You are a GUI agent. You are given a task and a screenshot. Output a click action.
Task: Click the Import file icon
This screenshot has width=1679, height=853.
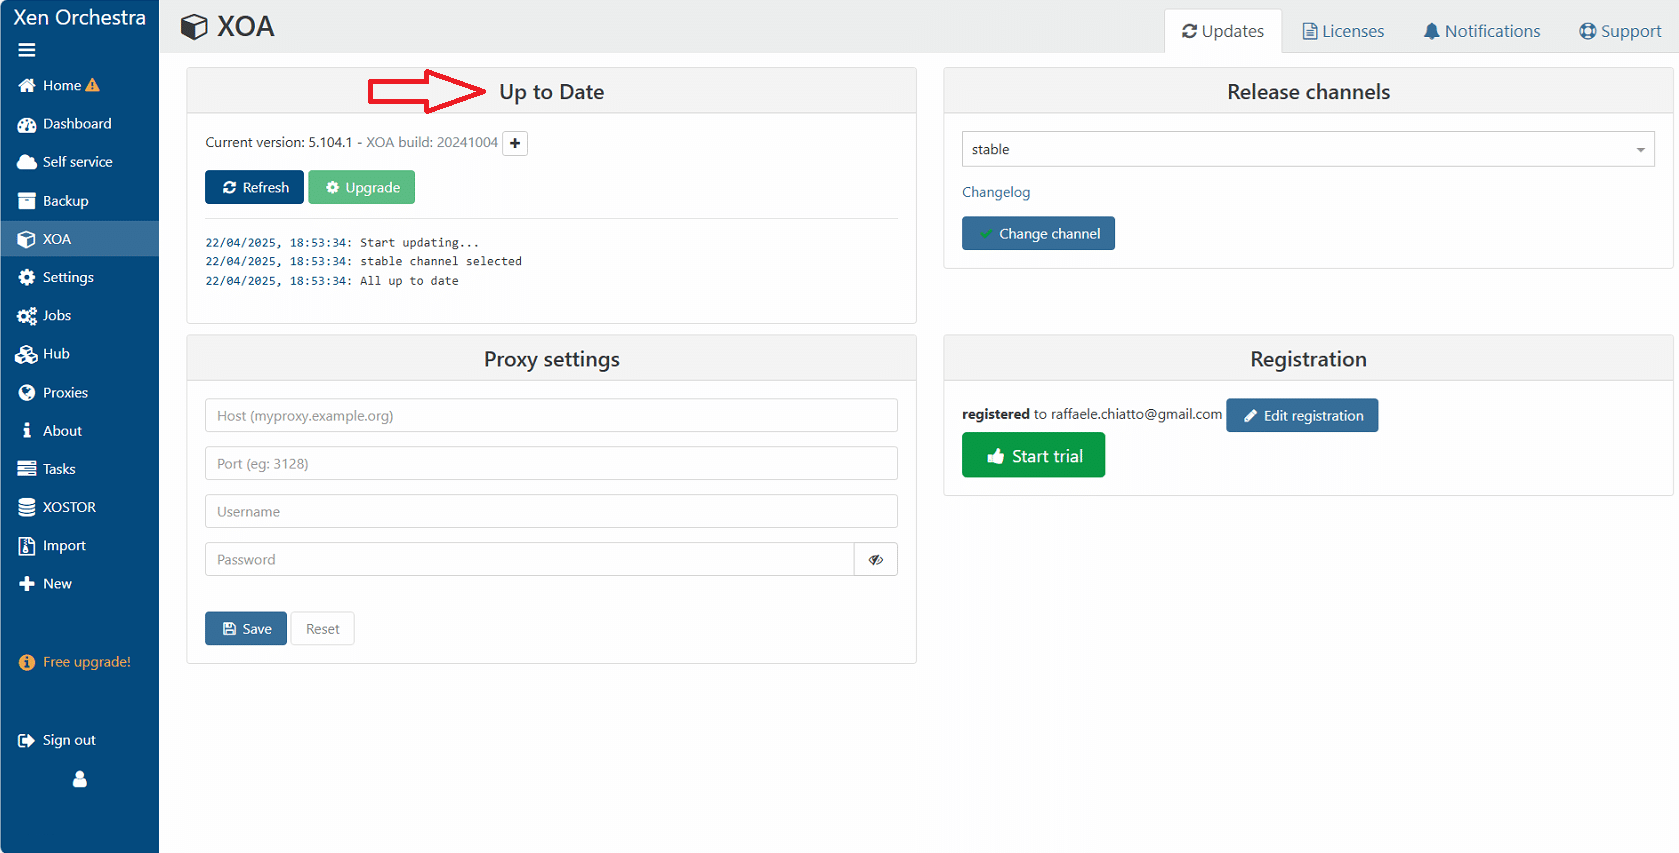pyautogui.click(x=27, y=546)
